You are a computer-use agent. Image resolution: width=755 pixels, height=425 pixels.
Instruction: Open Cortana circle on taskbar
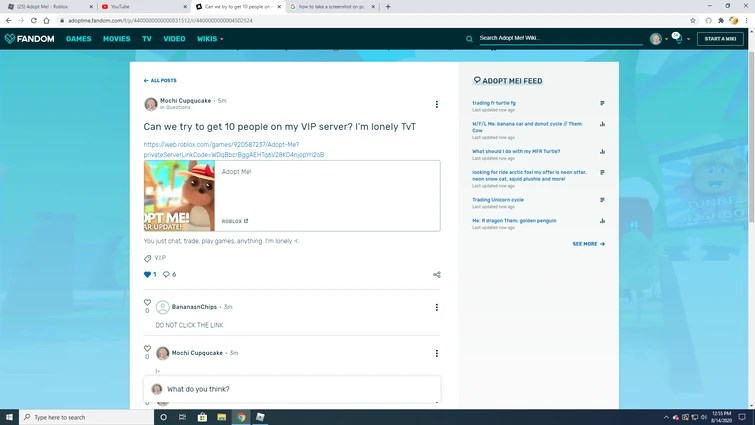click(163, 417)
